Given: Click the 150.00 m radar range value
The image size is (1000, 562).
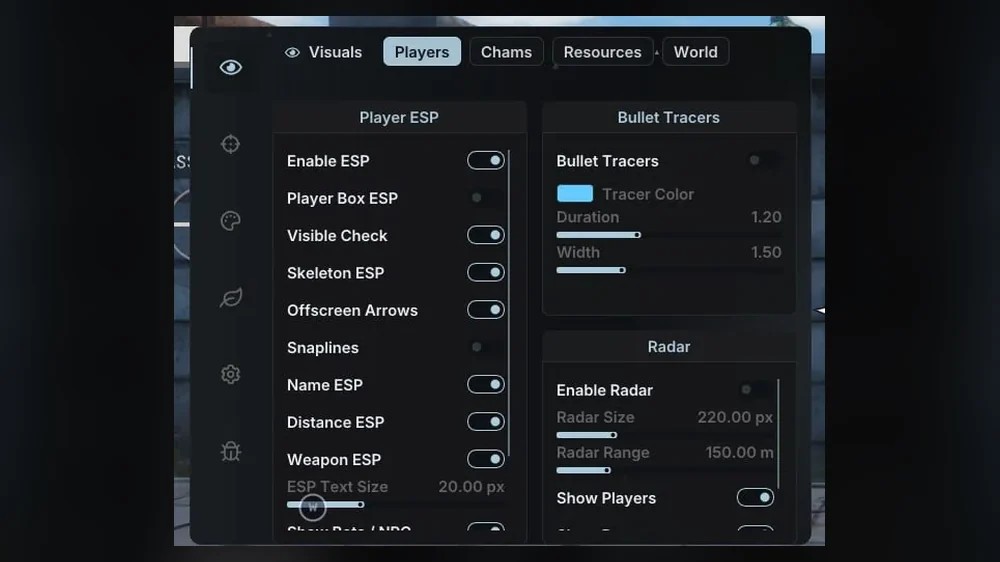Looking at the screenshot, I should click(739, 452).
